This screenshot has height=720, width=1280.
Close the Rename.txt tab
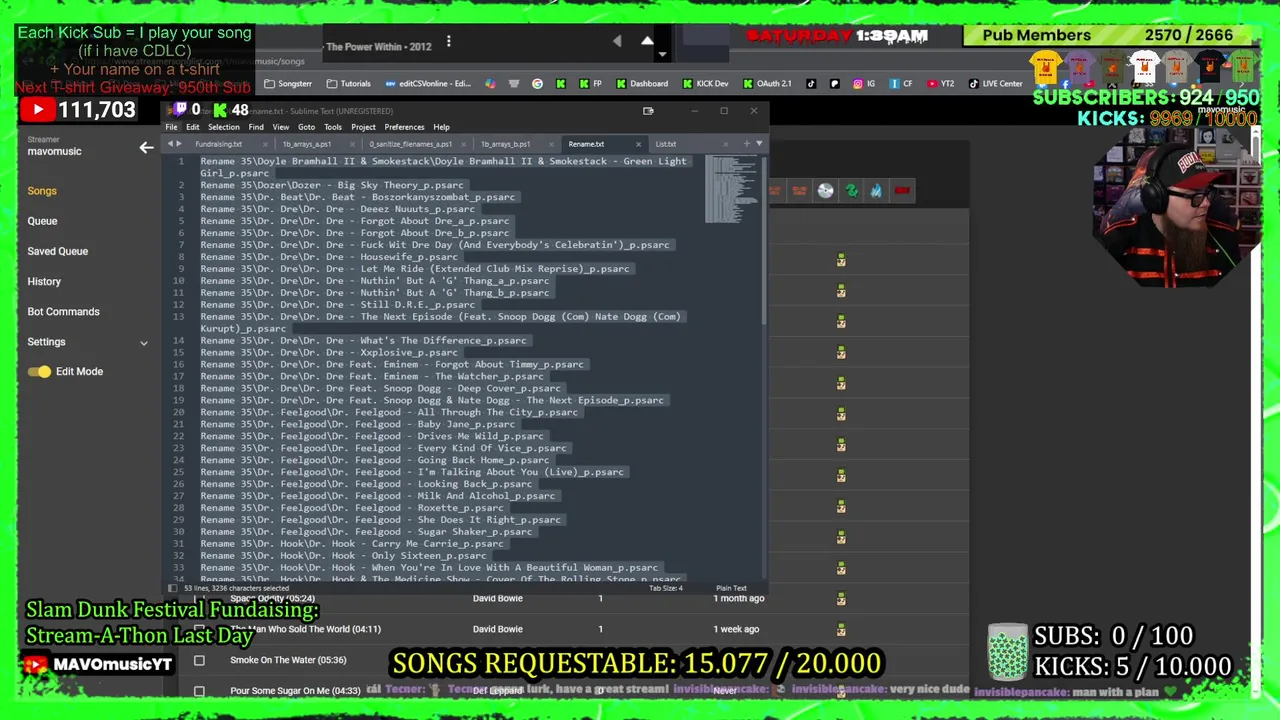coord(638,144)
